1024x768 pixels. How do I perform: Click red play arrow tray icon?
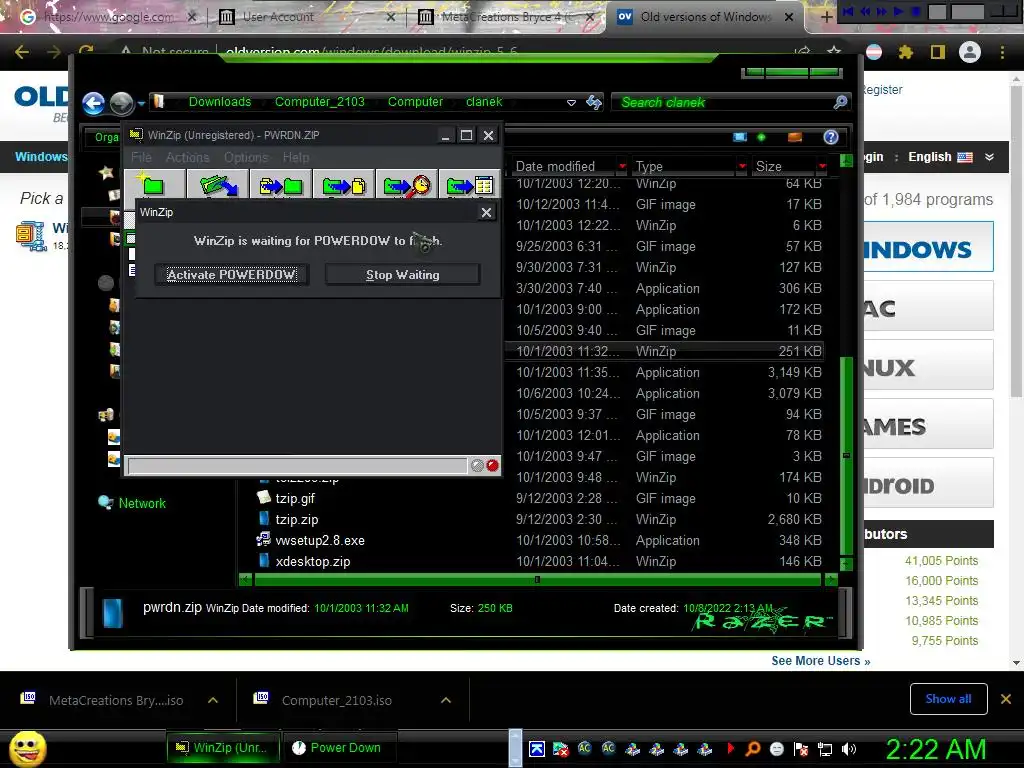[x=729, y=748]
